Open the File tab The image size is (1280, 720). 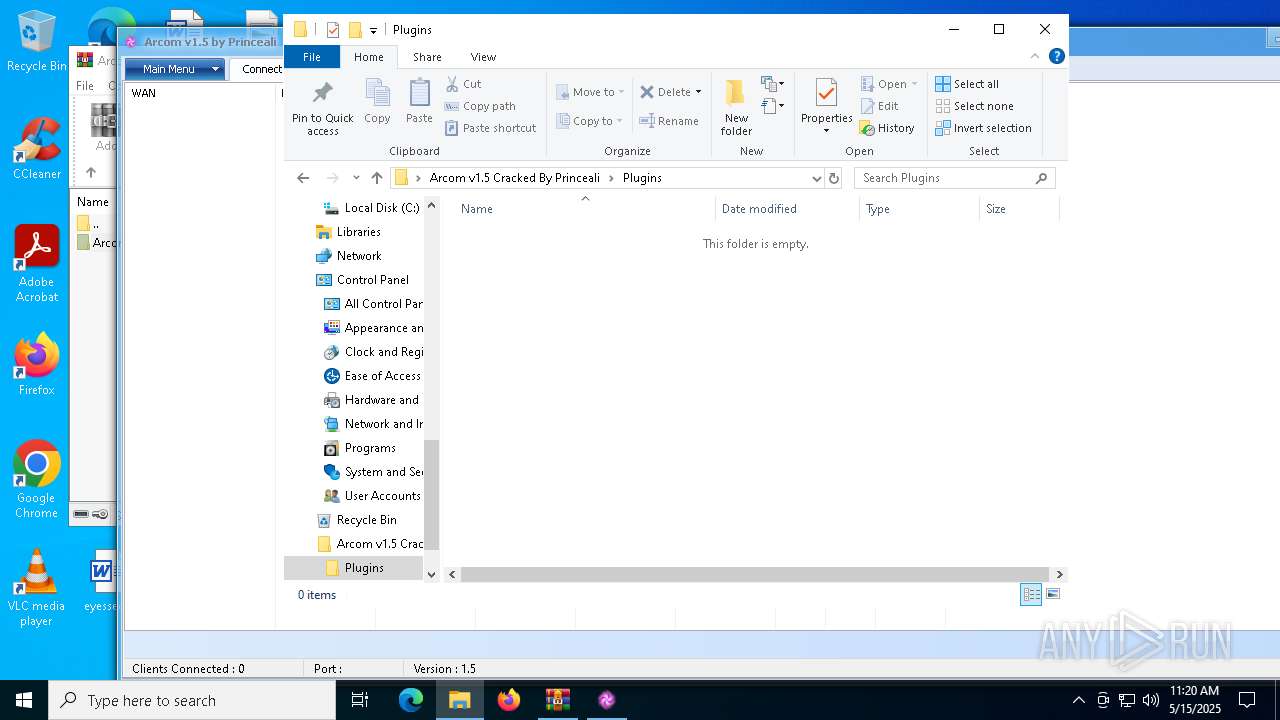tap(312, 57)
